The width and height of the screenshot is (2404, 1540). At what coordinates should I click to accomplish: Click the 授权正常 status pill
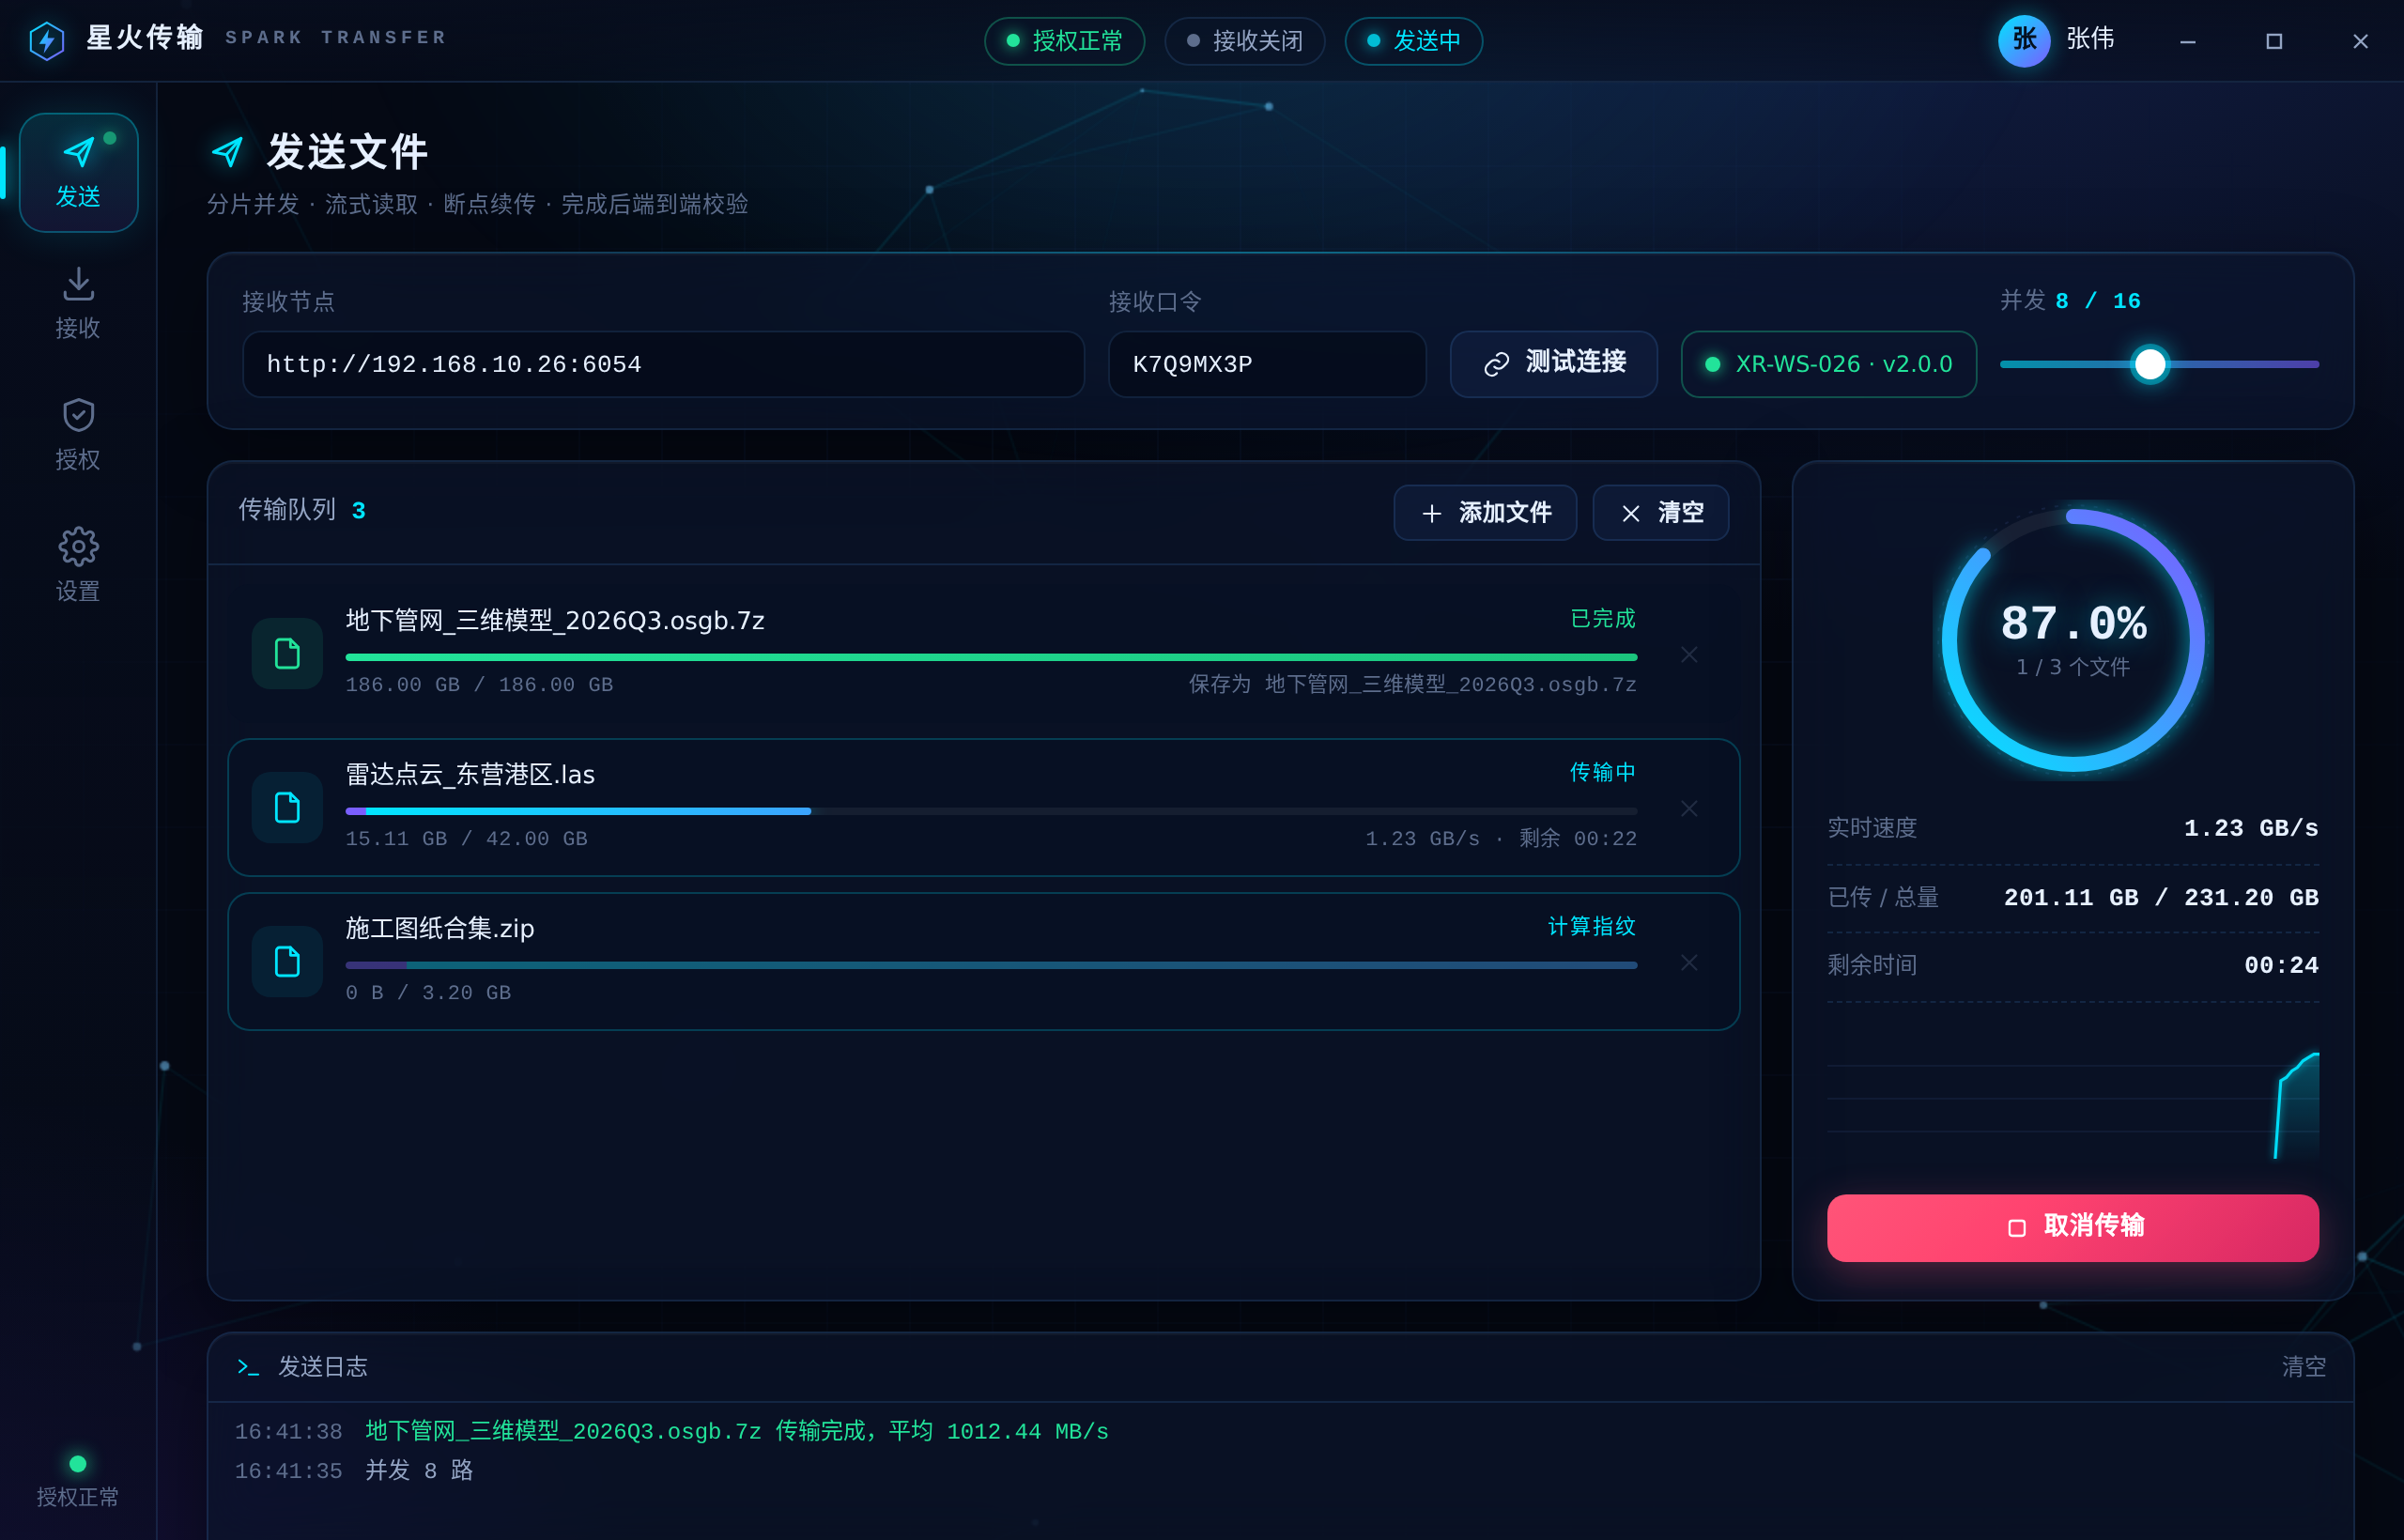(x=1064, y=41)
